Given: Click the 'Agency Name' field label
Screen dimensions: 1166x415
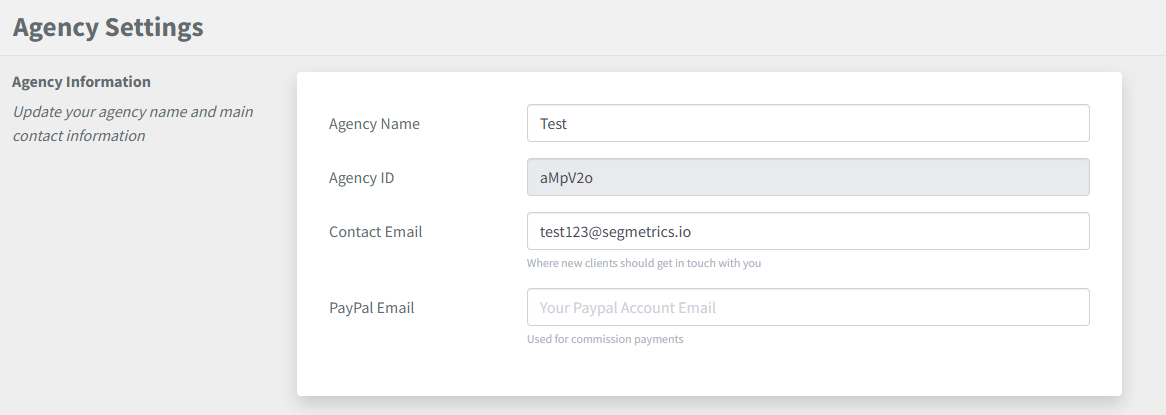Looking at the screenshot, I should coord(374,124).
